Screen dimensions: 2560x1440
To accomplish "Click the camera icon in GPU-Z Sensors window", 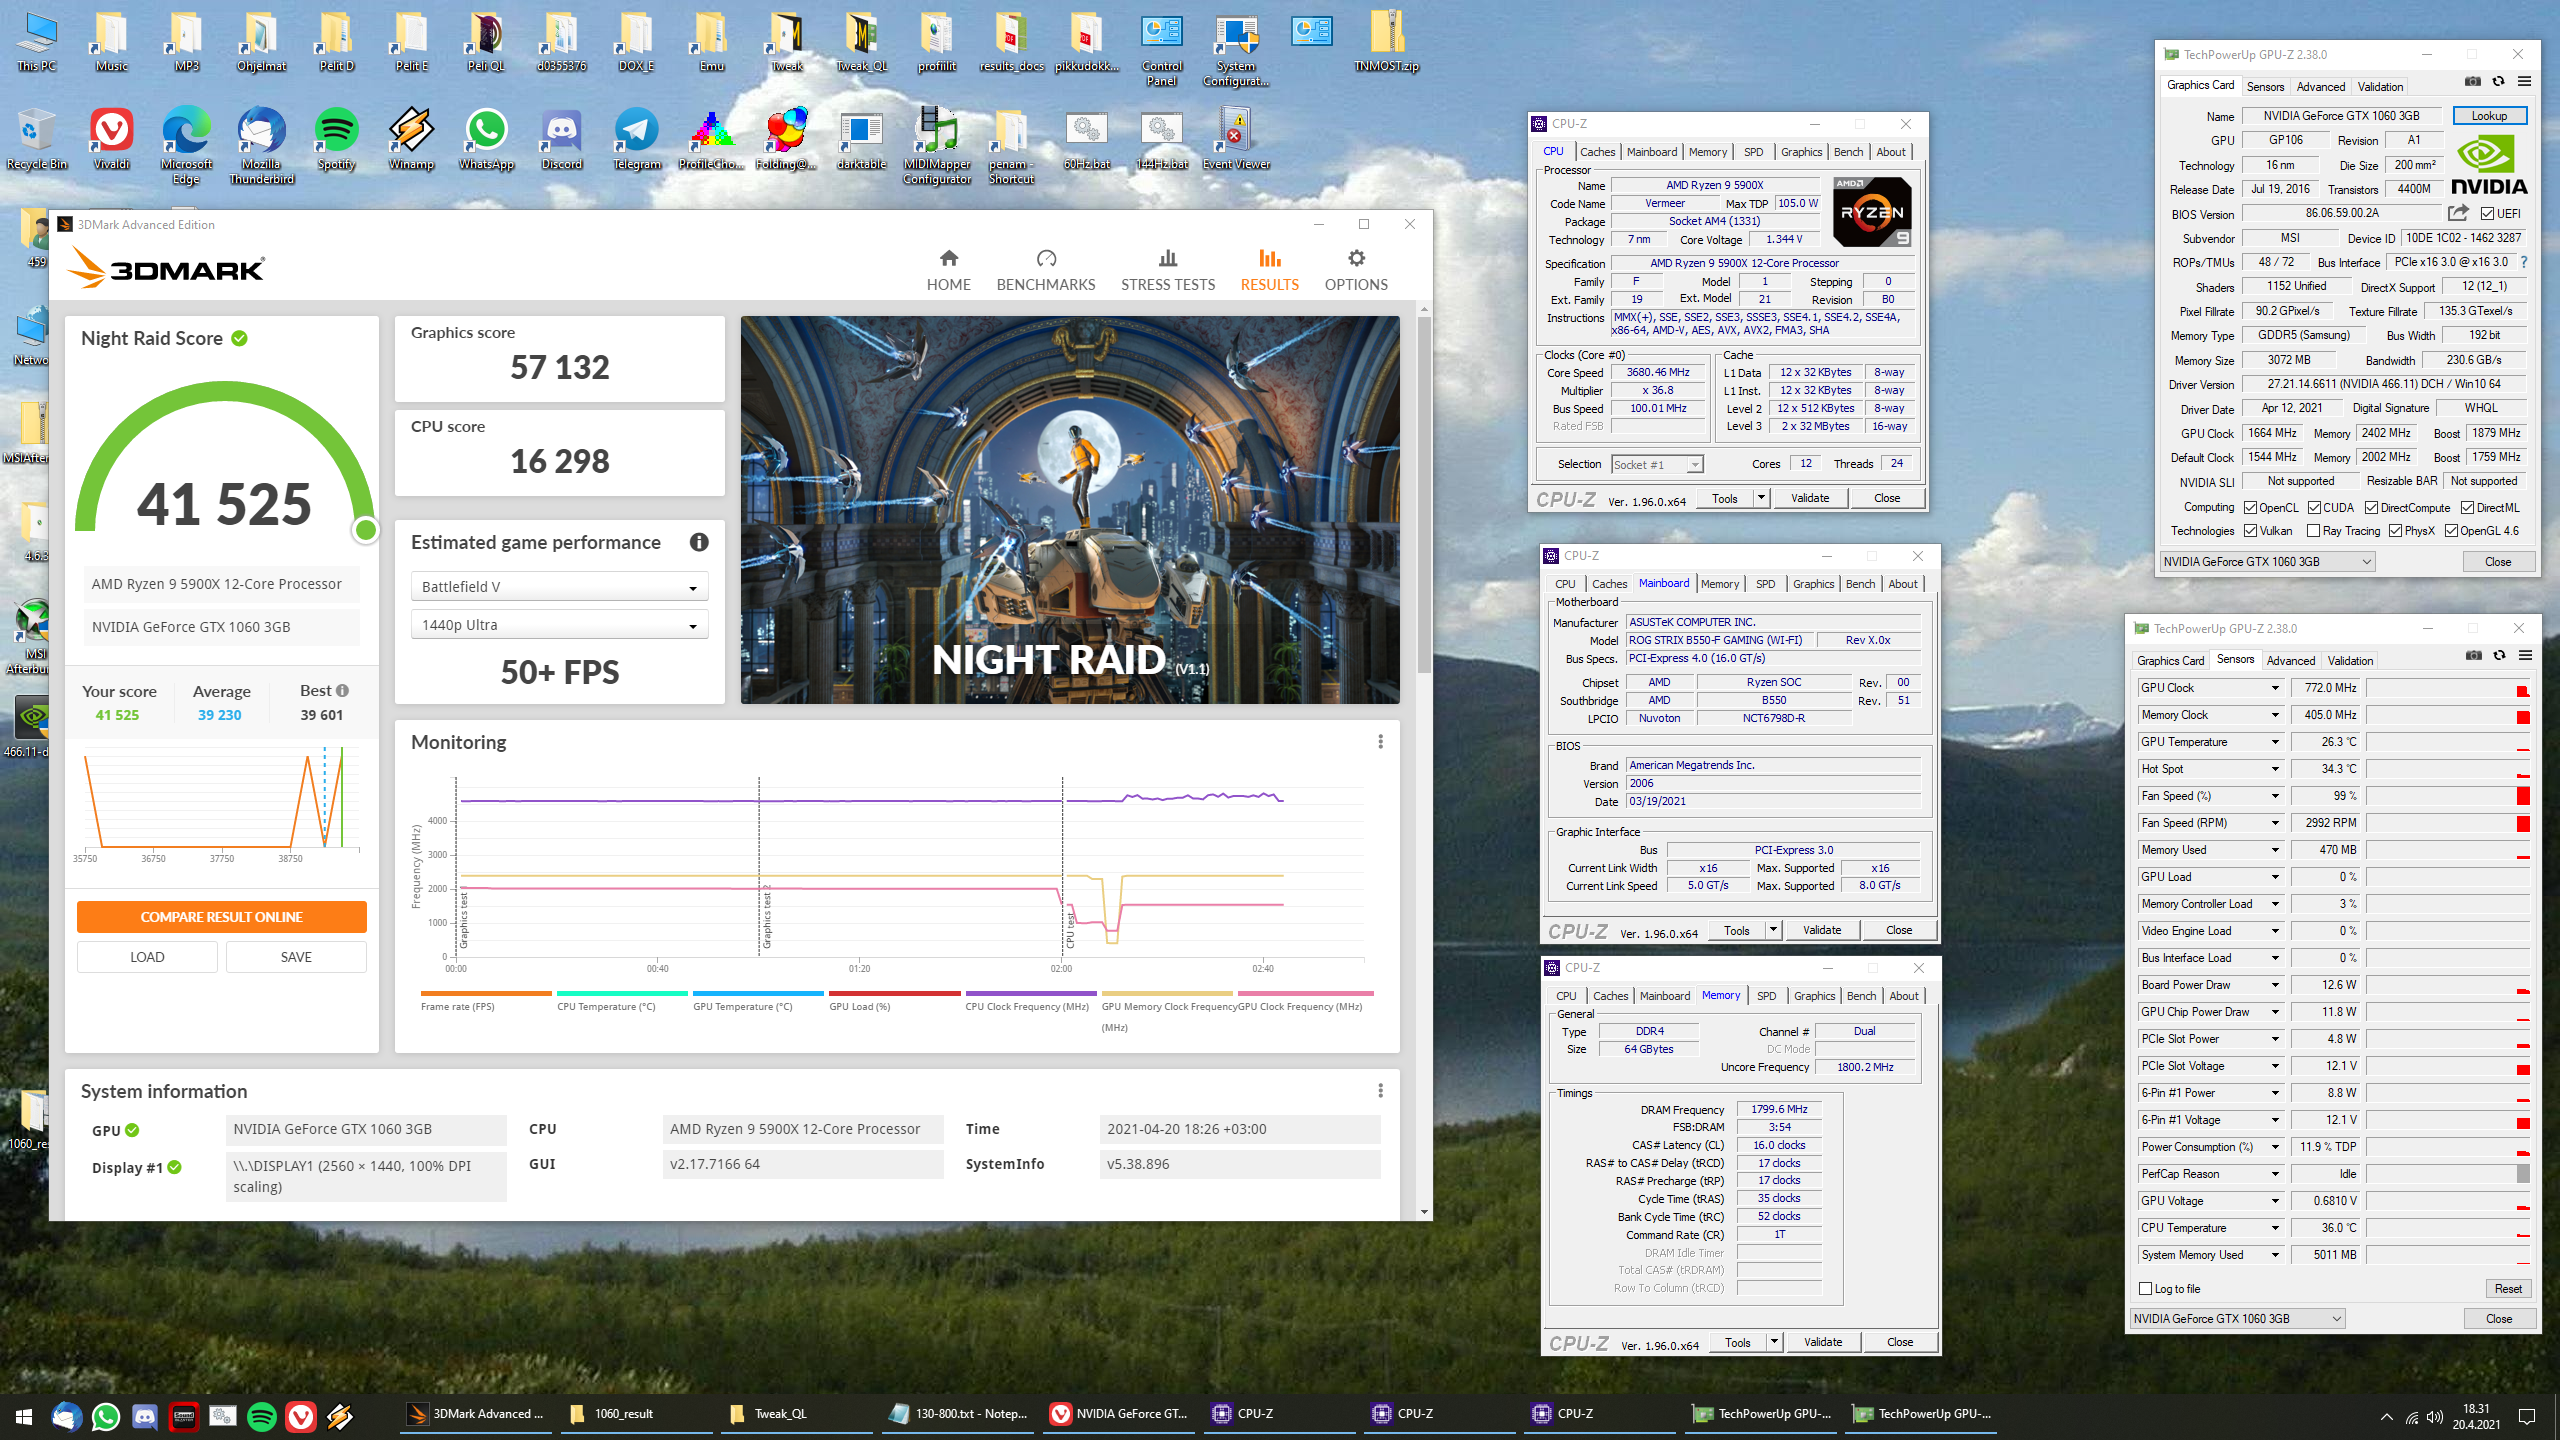I will [2473, 656].
